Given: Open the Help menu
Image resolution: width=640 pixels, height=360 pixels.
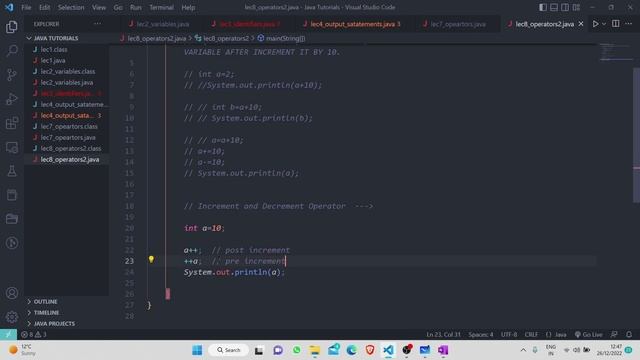Looking at the screenshot, I should point(188,7).
